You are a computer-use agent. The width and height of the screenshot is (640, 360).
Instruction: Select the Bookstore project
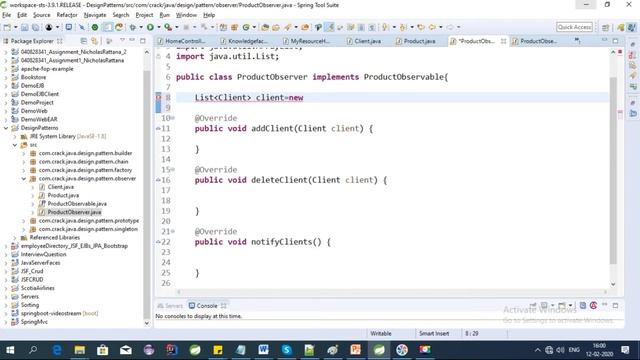33,77
